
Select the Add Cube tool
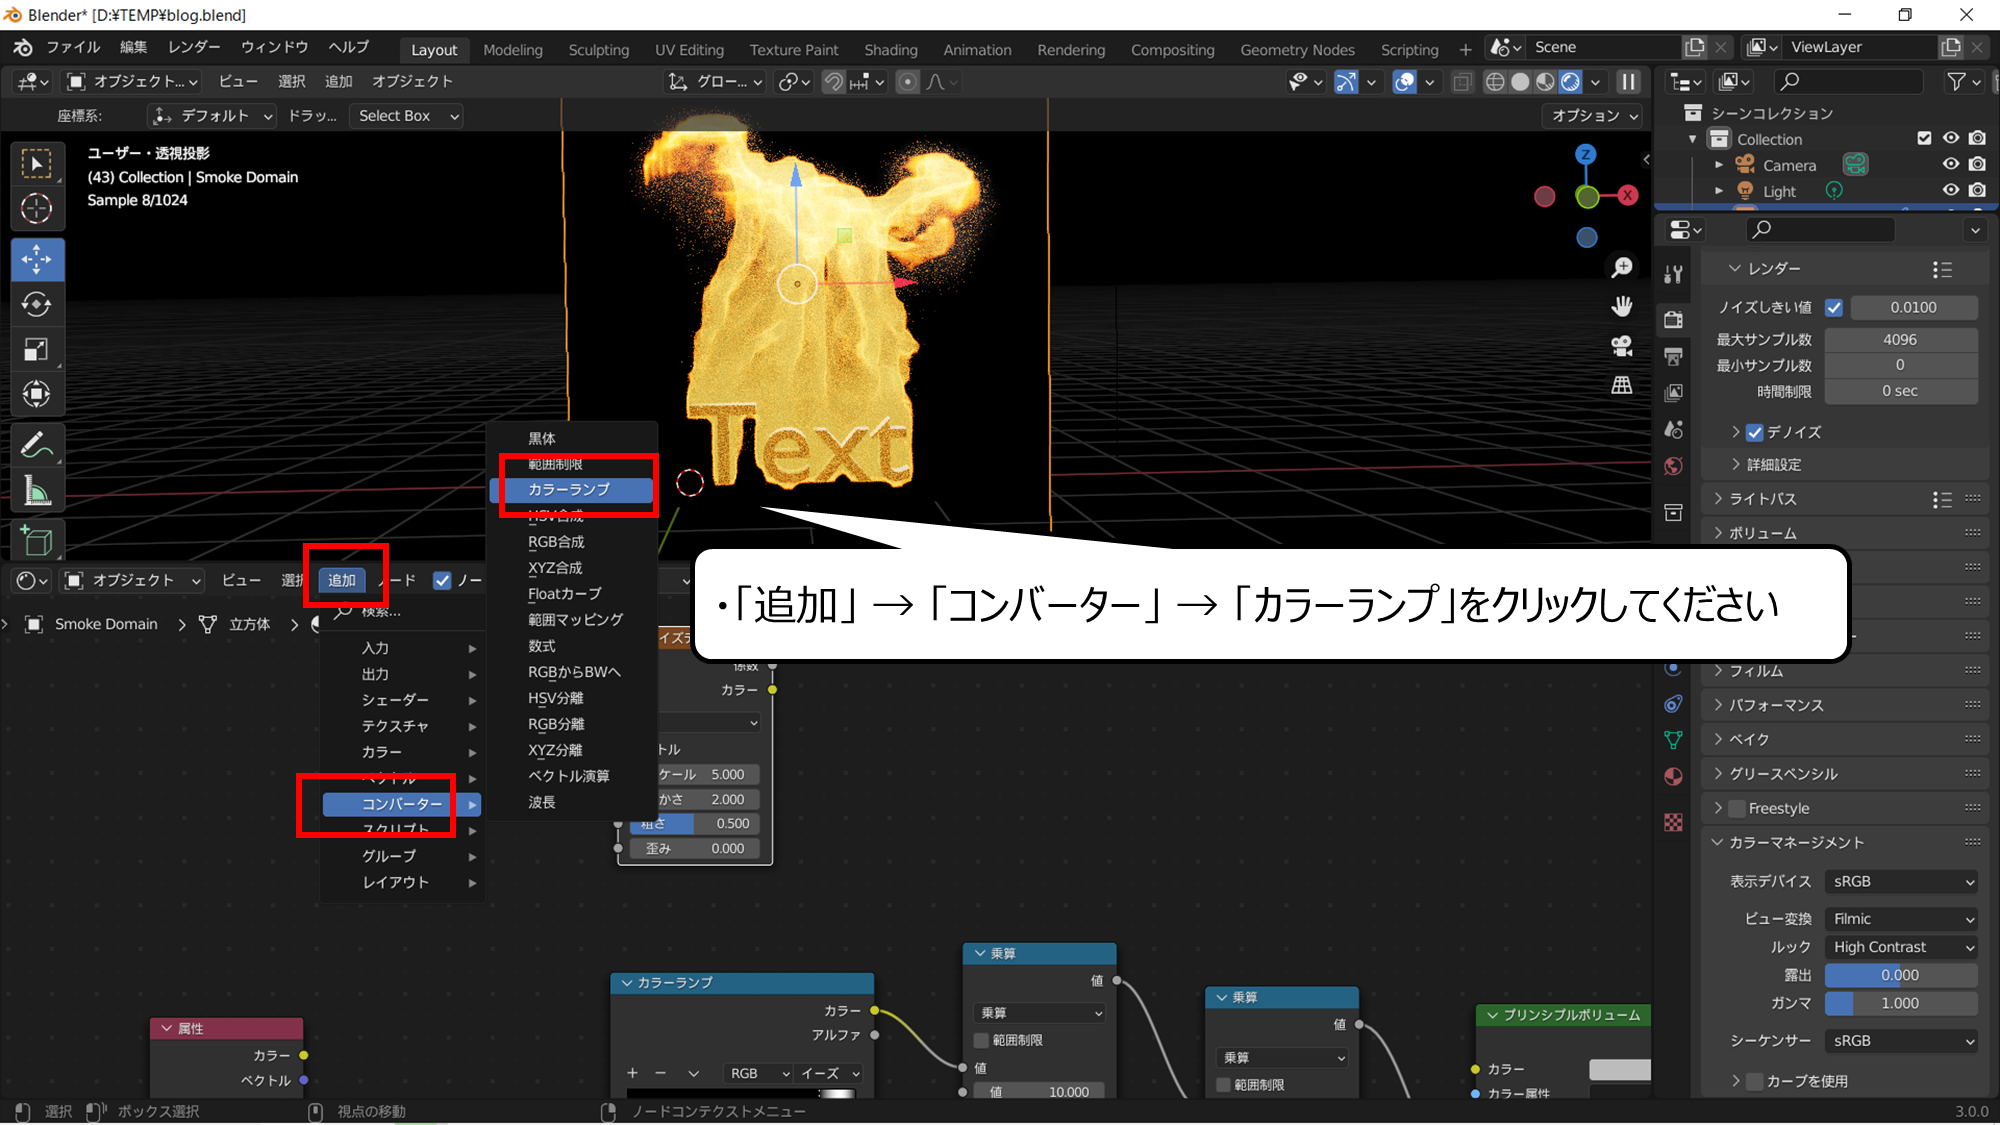pos(37,541)
